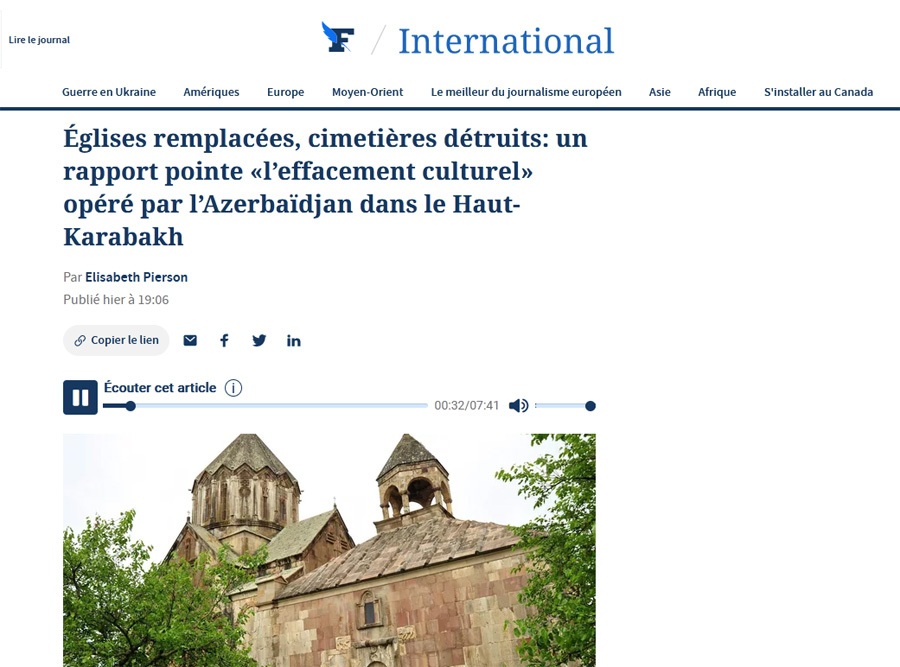Click the audio time 00:32/07:41 display
900x667 pixels.
[467, 406]
